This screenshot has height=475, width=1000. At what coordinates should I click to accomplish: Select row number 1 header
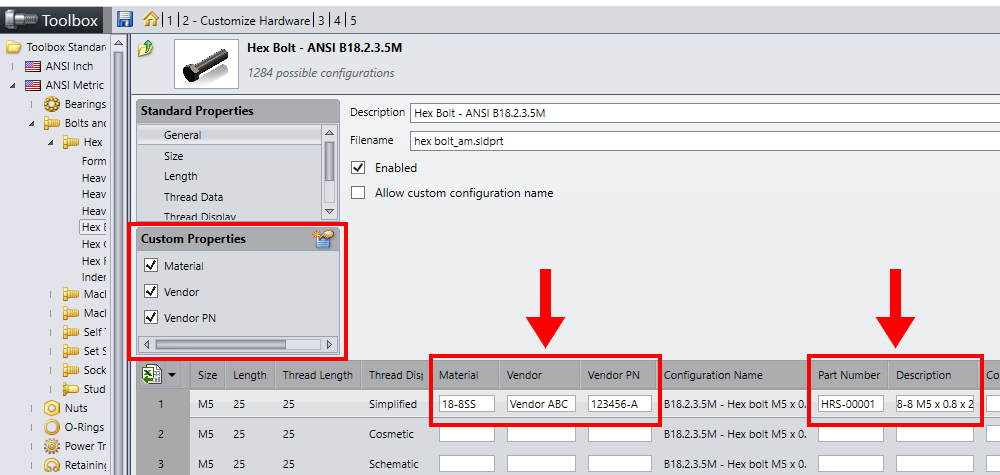pos(163,404)
